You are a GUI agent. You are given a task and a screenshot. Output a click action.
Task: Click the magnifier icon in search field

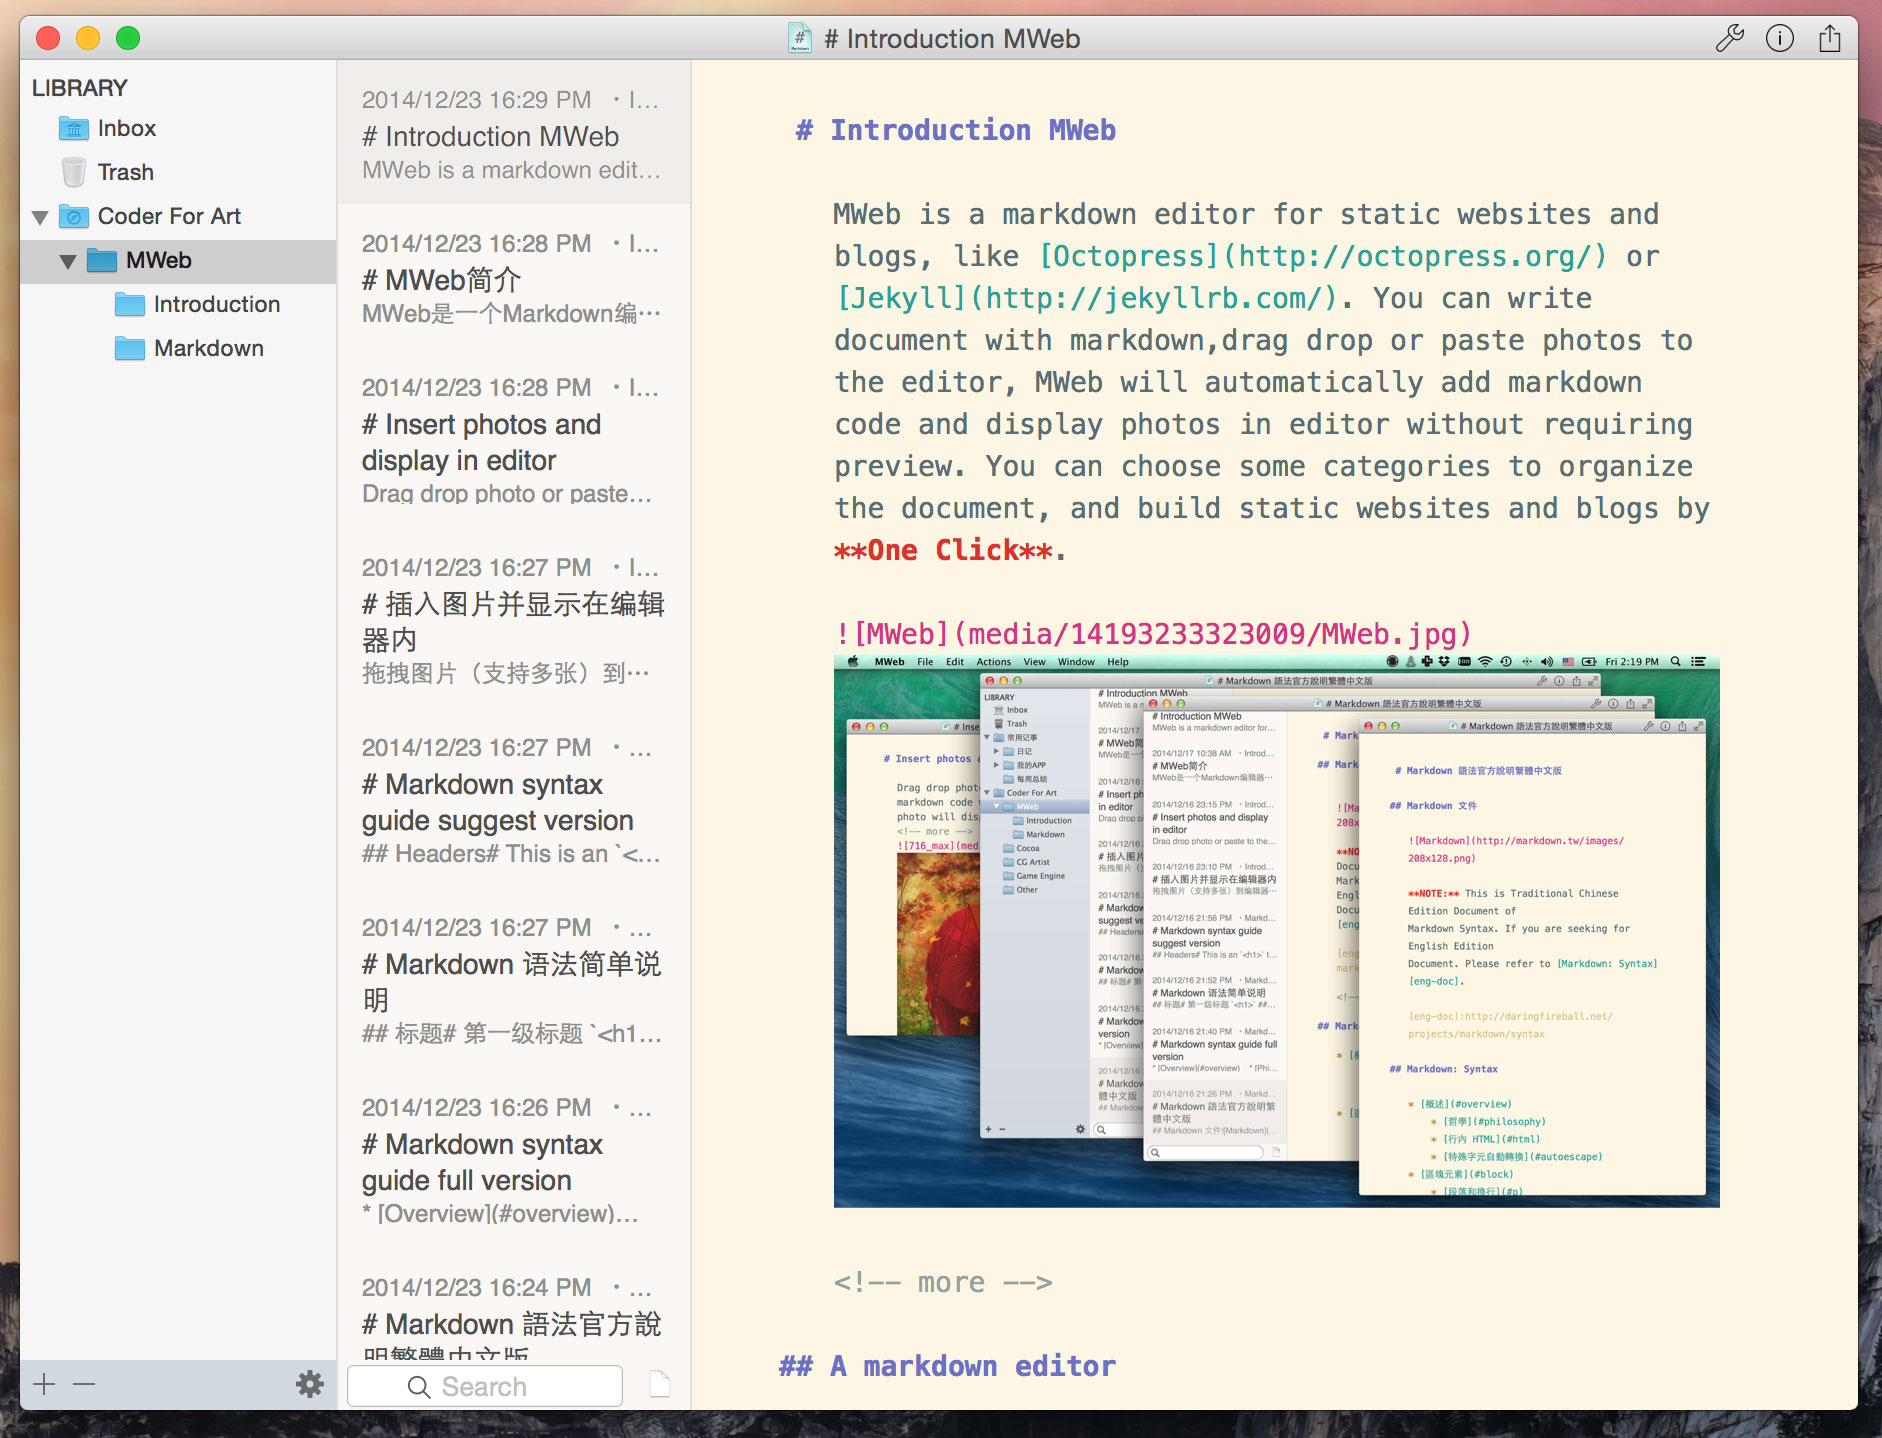click(x=419, y=1387)
